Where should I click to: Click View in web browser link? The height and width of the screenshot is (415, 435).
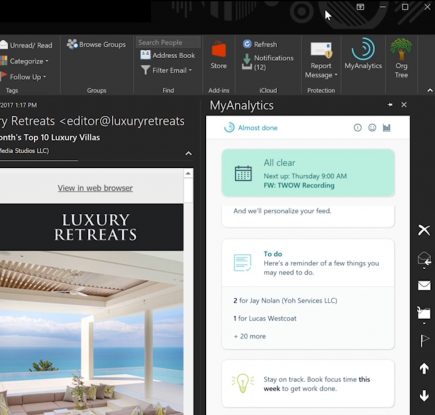pyautogui.click(x=95, y=188)
